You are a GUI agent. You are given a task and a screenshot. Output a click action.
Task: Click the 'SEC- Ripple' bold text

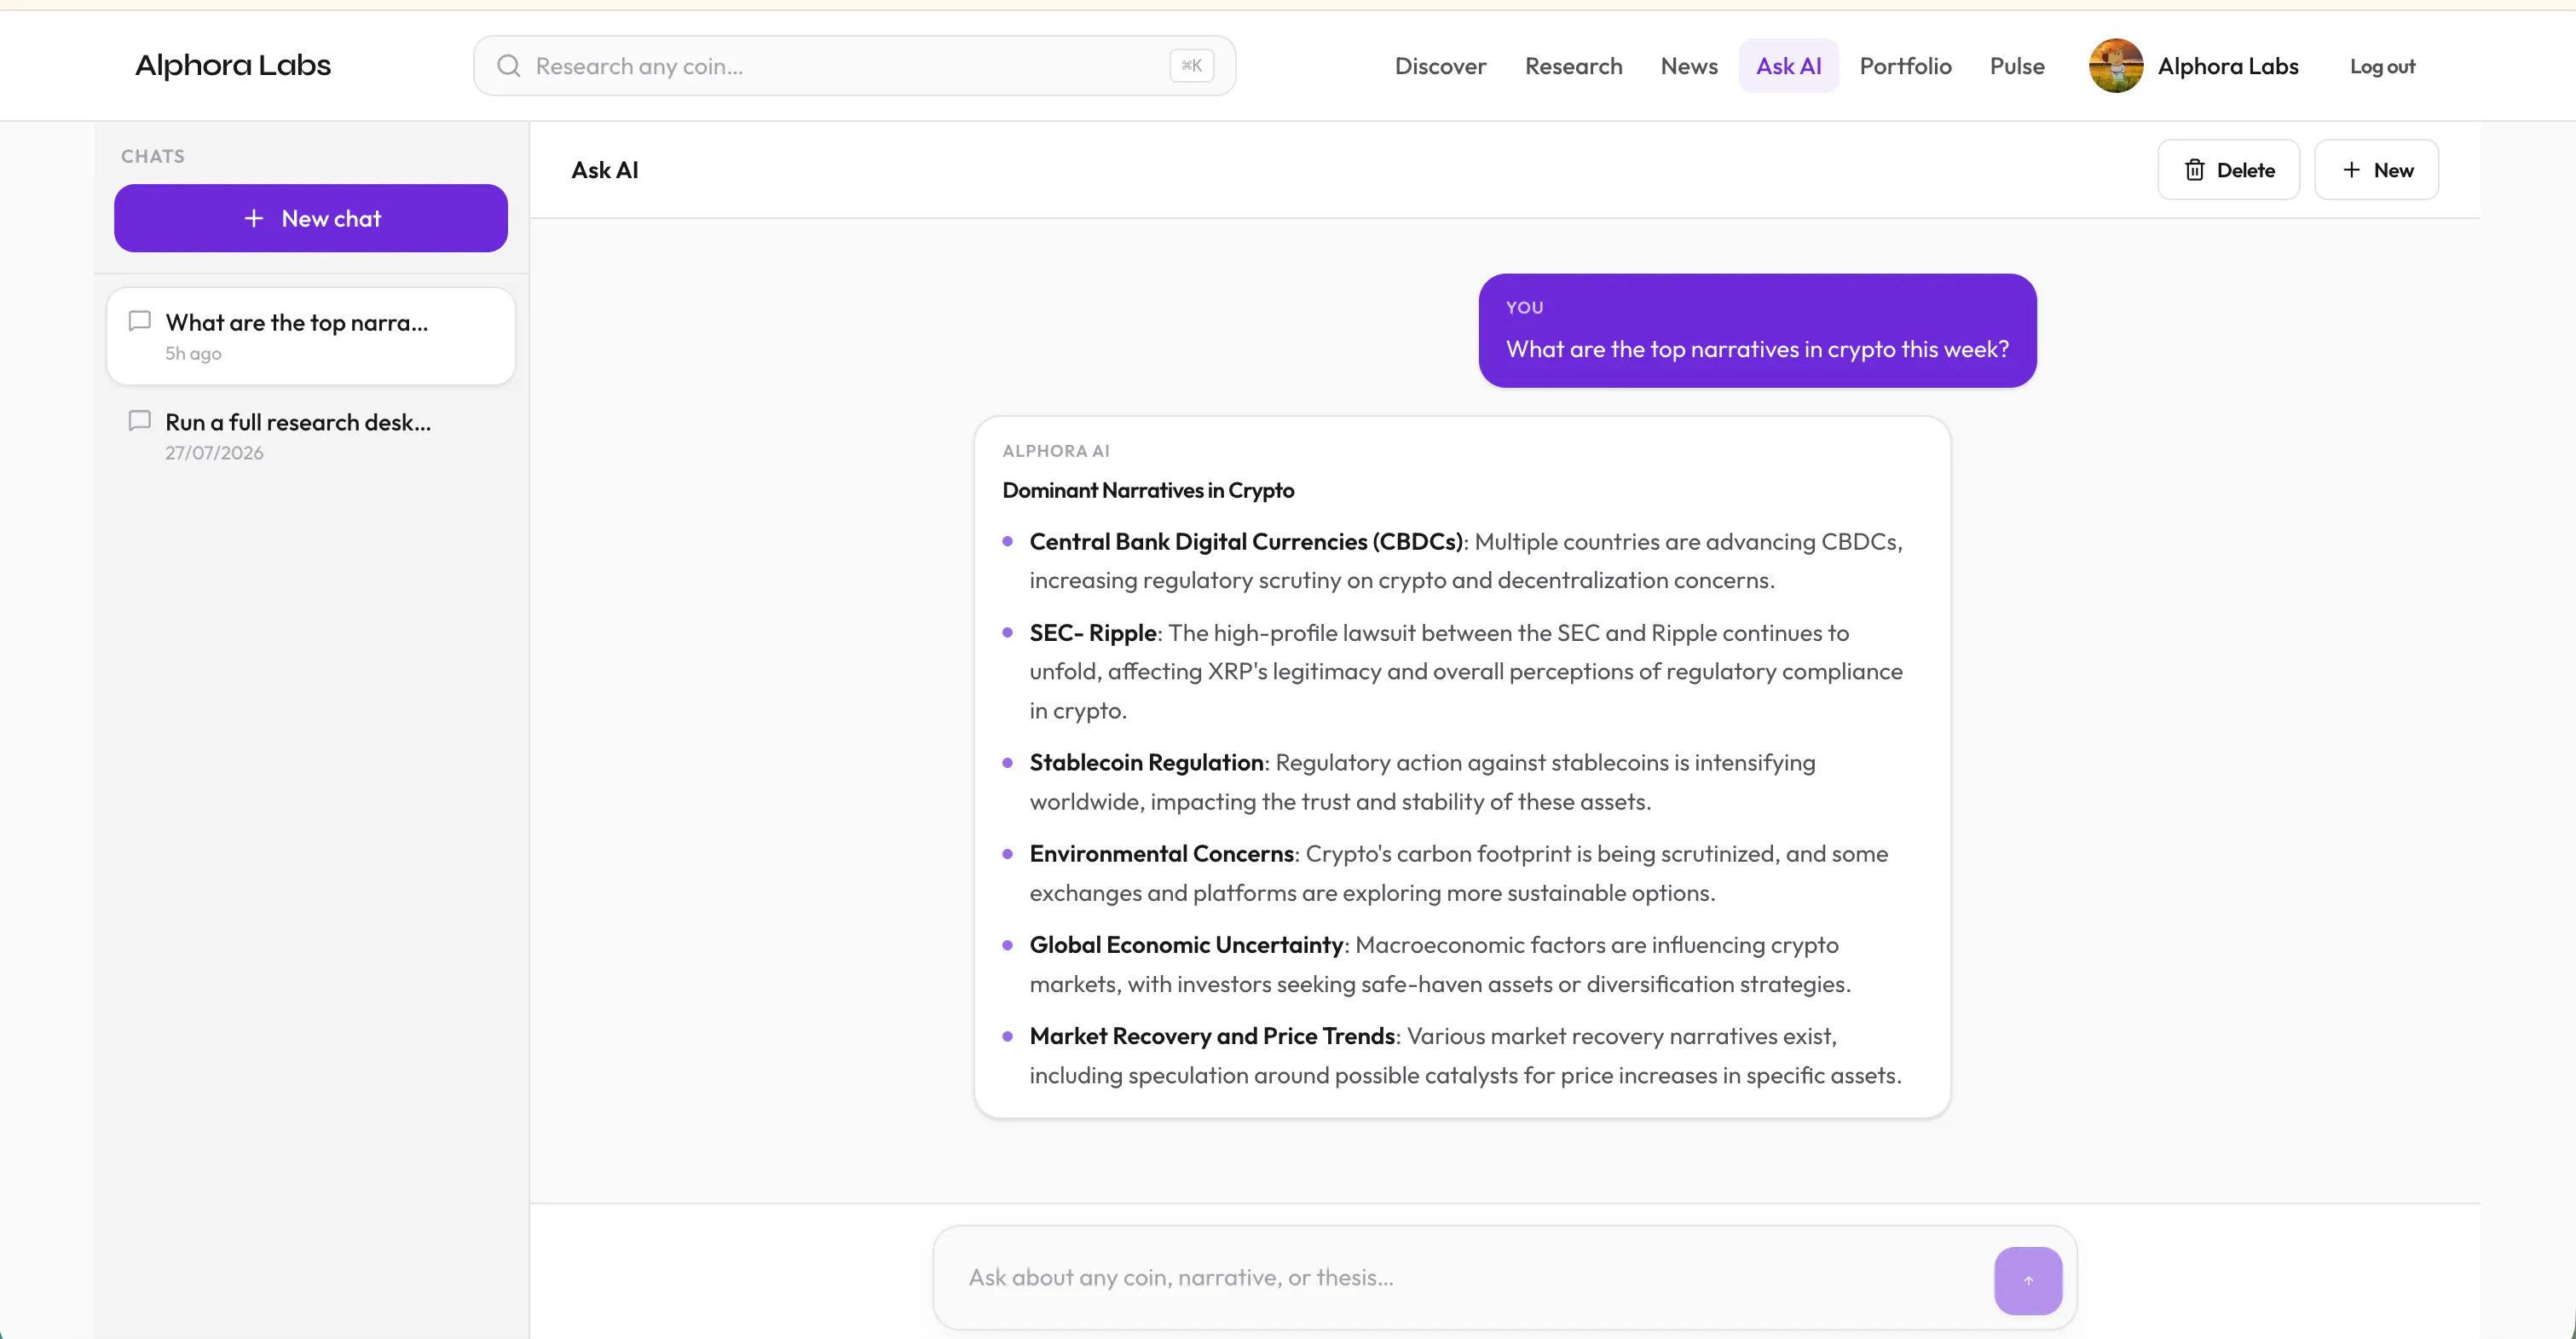(1093, 633)
